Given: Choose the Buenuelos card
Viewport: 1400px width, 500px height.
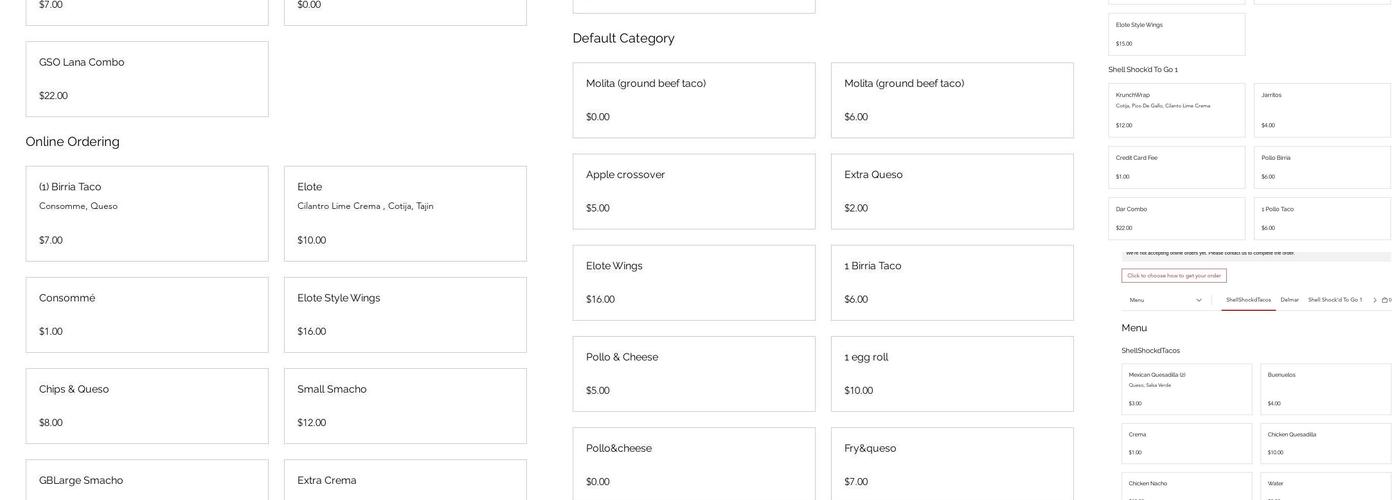Looking at the screenshot, I should [1326, 389].
